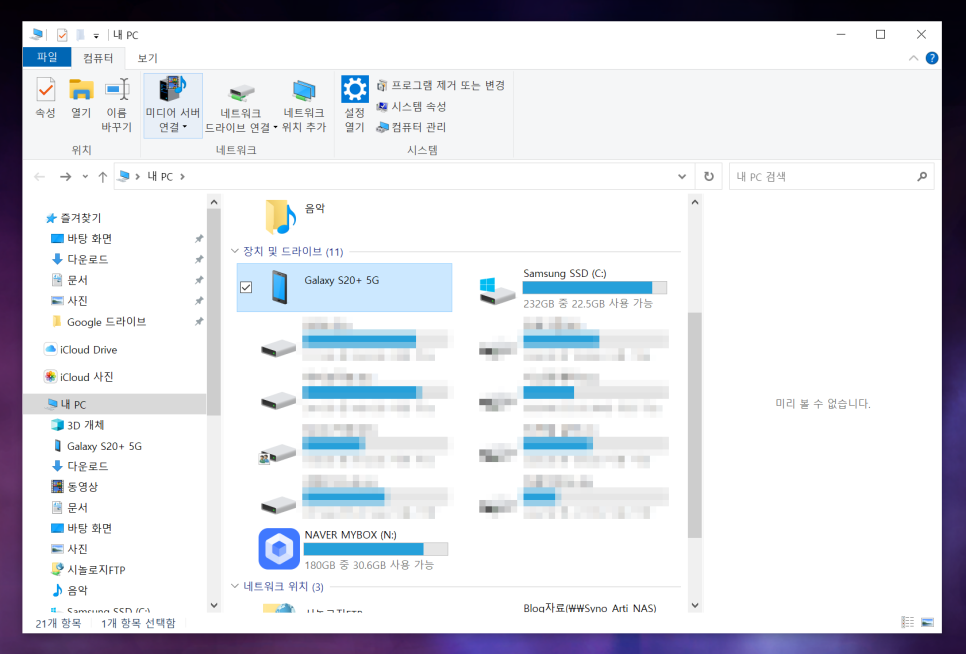966x654 pixels.
Task: Collapse the 장치 및 드라이브 (11) group
Action: click(x=235, y=251)
